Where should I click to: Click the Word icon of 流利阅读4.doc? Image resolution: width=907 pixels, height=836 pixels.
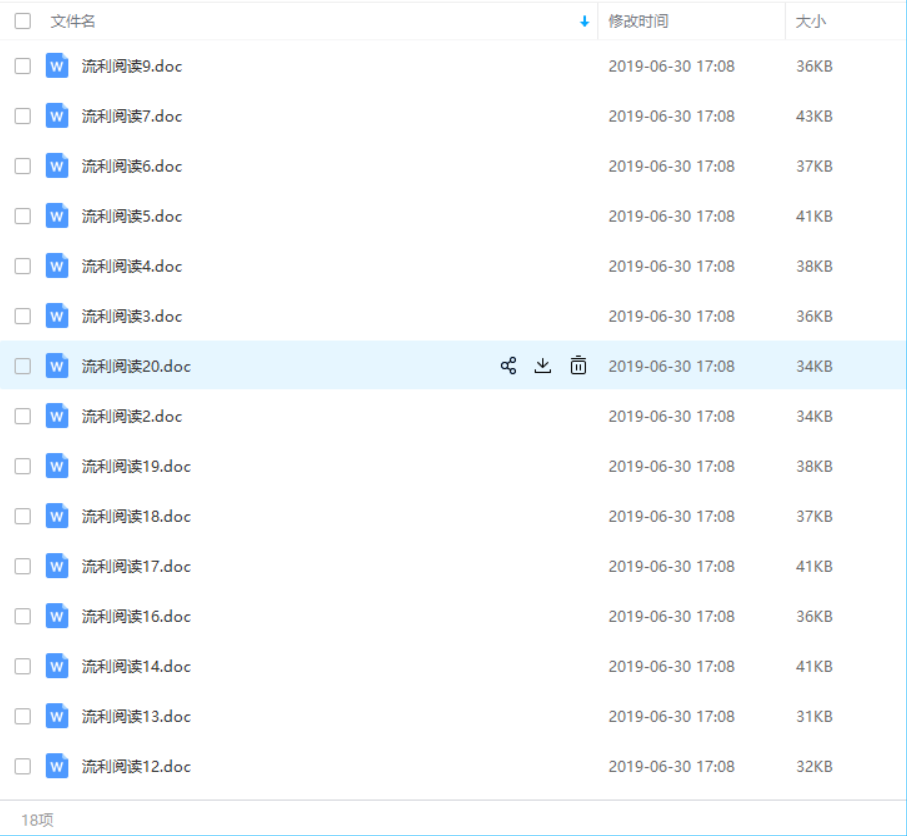point(57,266)
